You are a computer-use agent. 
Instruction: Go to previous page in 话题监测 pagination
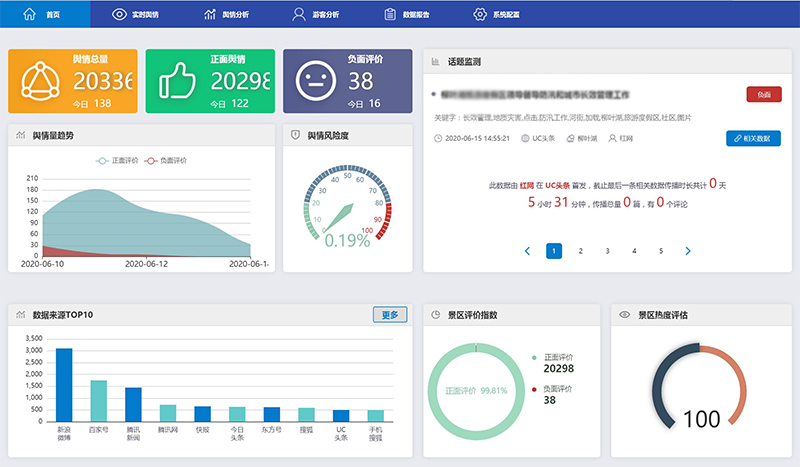(x=527, y=251)
